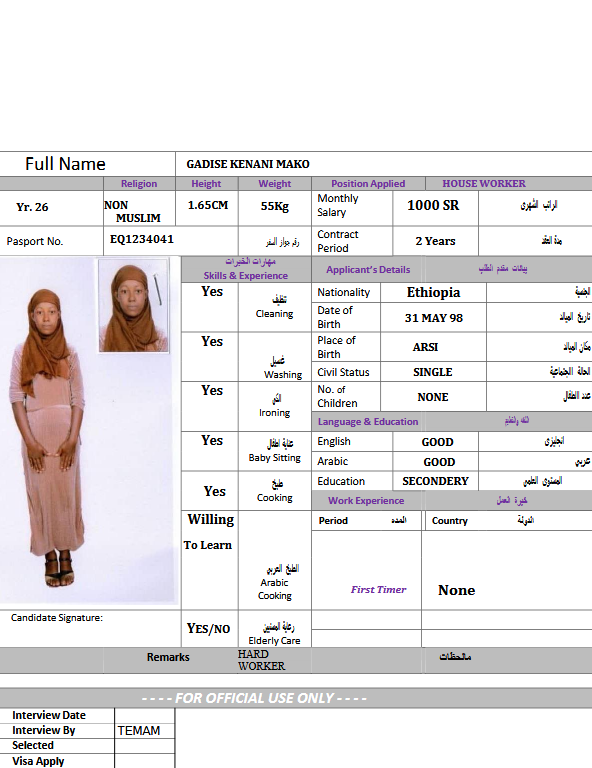Click the education SECONDERY value

[435, 481]
